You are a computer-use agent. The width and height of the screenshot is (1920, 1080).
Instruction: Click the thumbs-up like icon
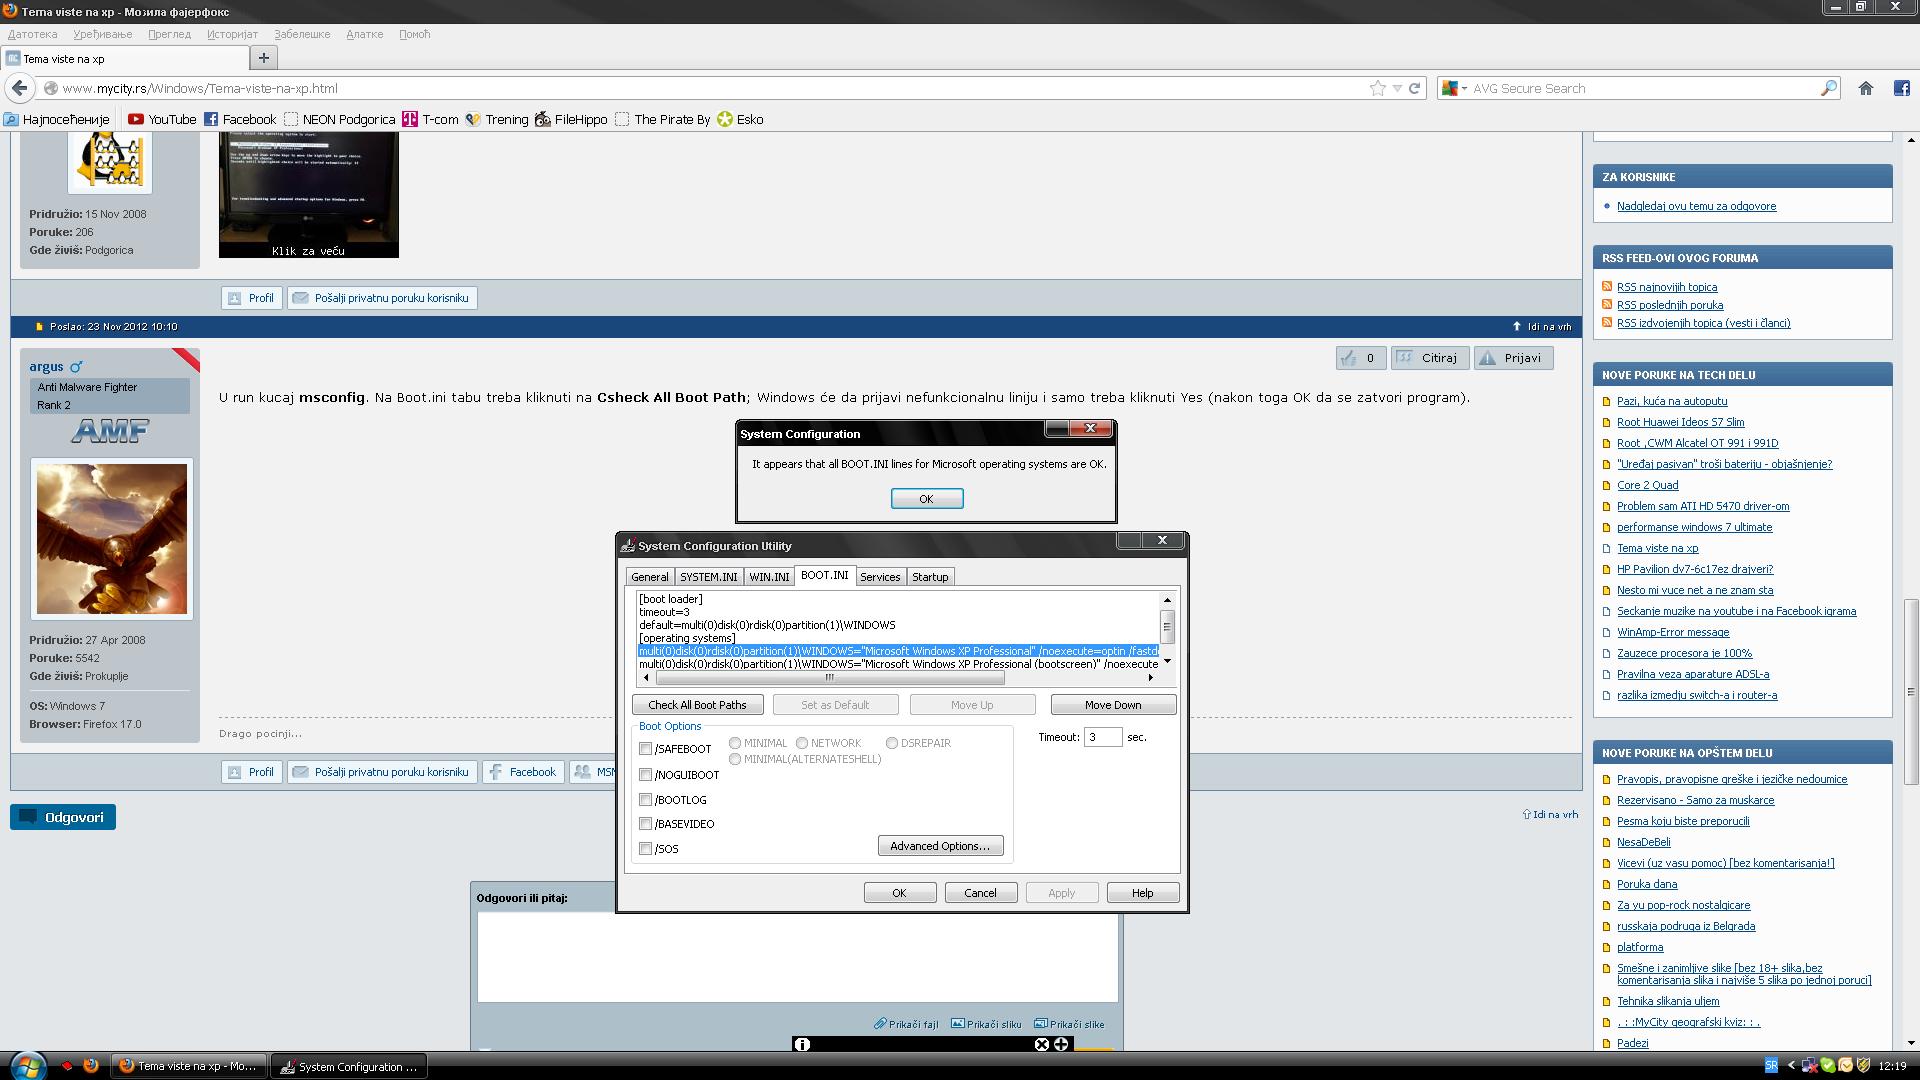pos(1349,358)
